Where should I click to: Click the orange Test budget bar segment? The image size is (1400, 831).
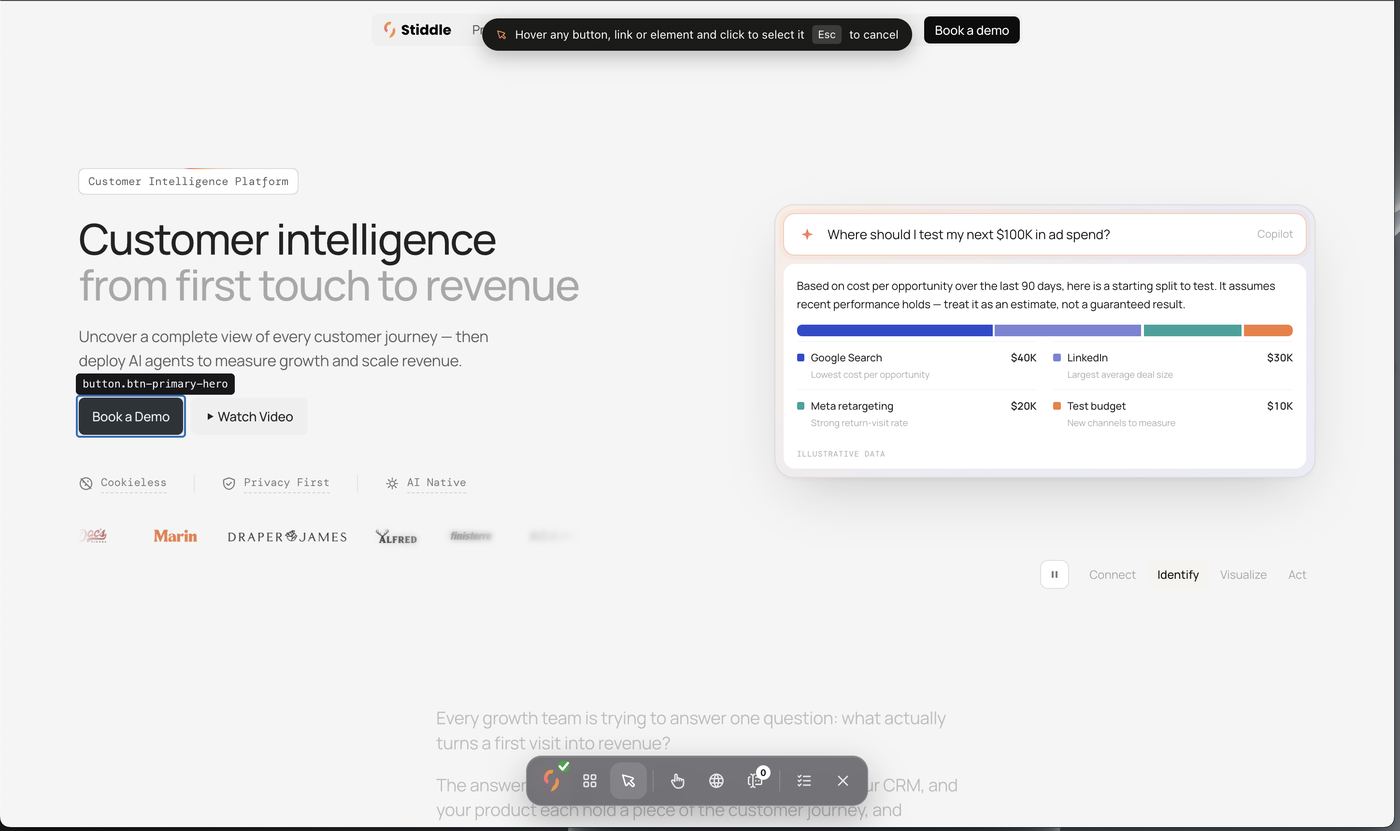pyautogui.click(x=1268, y=330)
